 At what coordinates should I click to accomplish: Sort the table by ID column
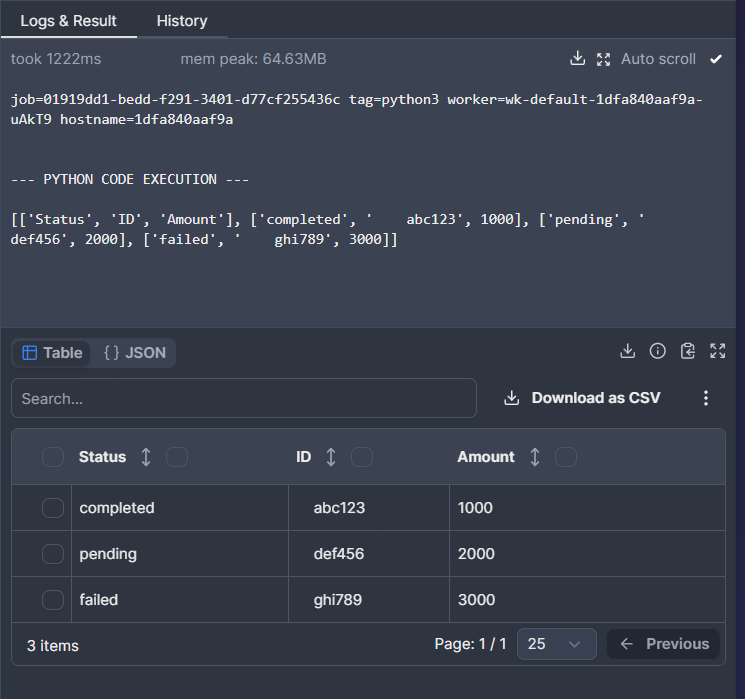(x=331, y=457)
